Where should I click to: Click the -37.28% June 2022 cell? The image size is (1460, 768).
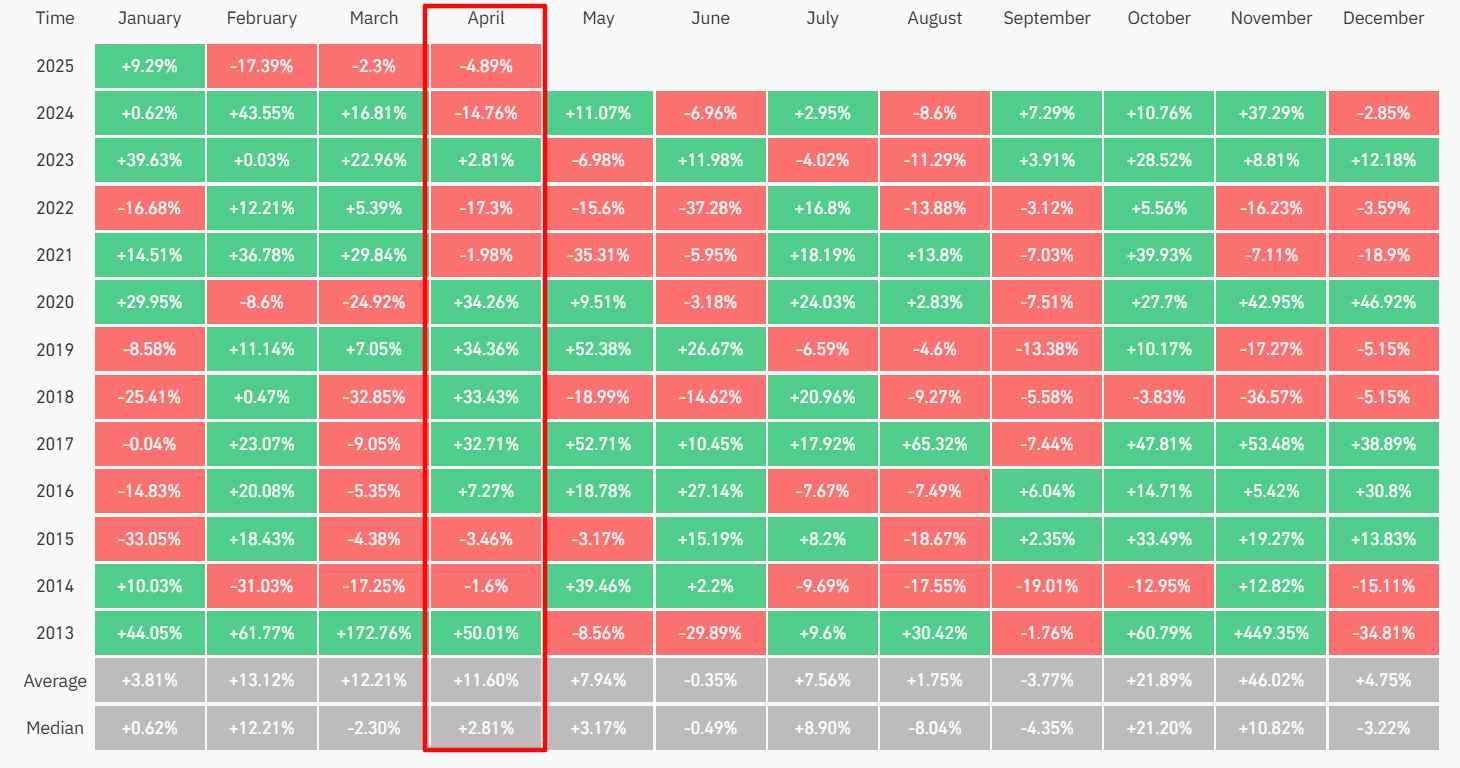point(710,208)
